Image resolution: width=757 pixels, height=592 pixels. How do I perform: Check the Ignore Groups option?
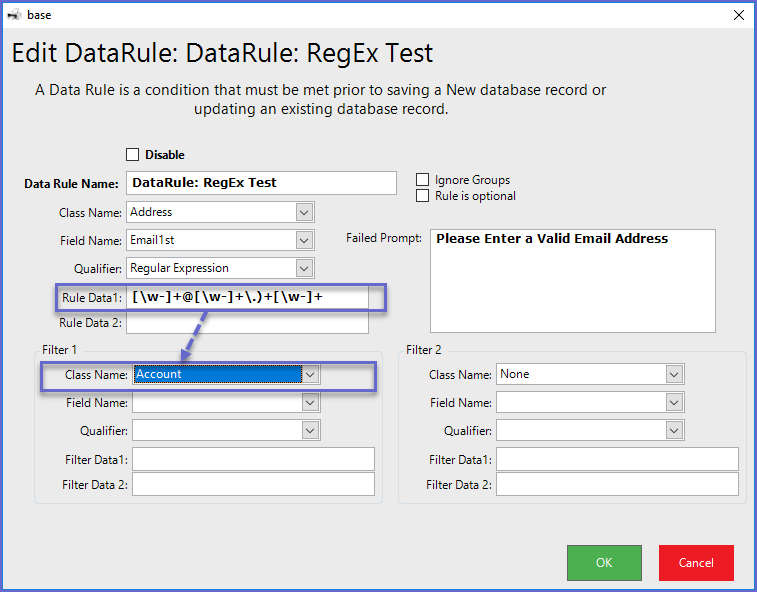(x=422, y=180)
